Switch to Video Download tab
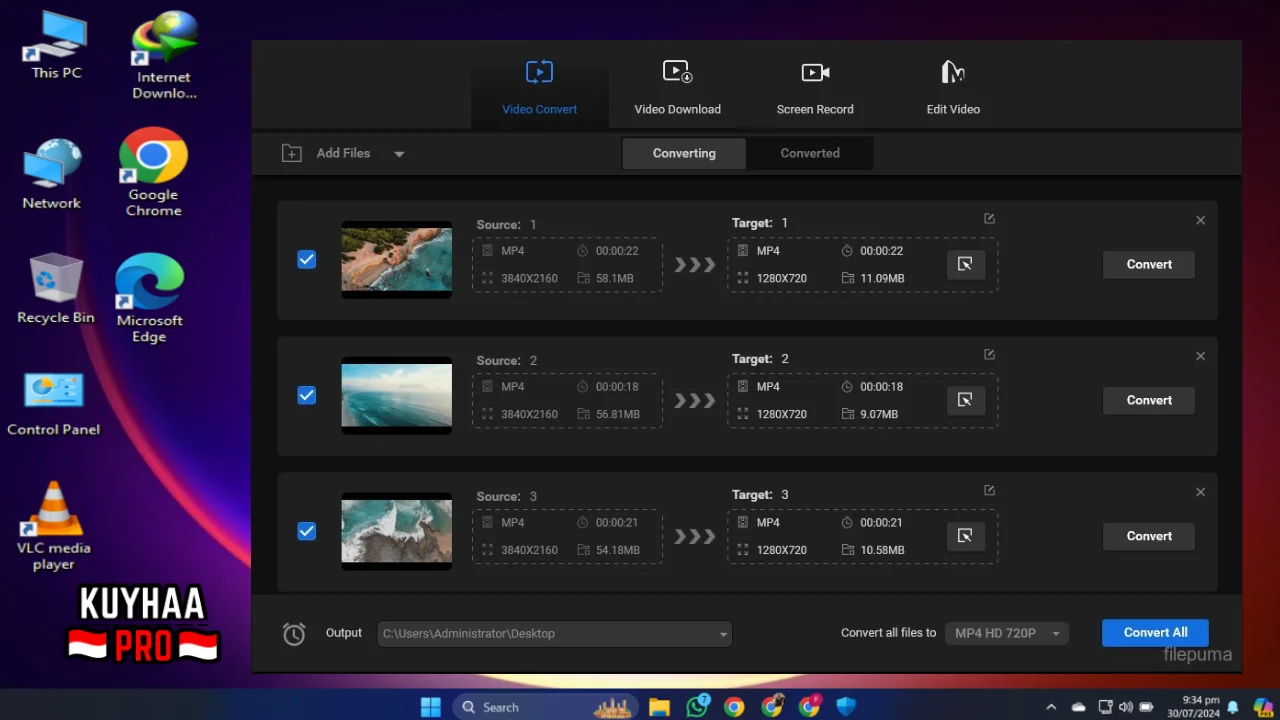Viewport: 1280px width, 720px height. 677,87
